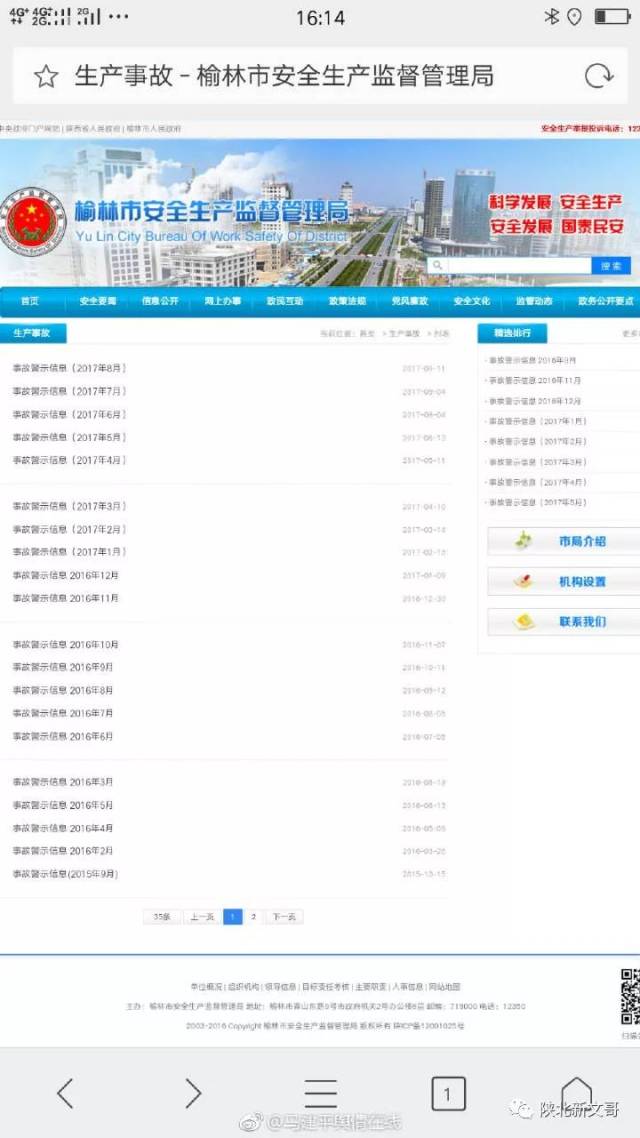Open the 信息公开 navigation item
640x1138 pixels.
(x=160, y=301)
